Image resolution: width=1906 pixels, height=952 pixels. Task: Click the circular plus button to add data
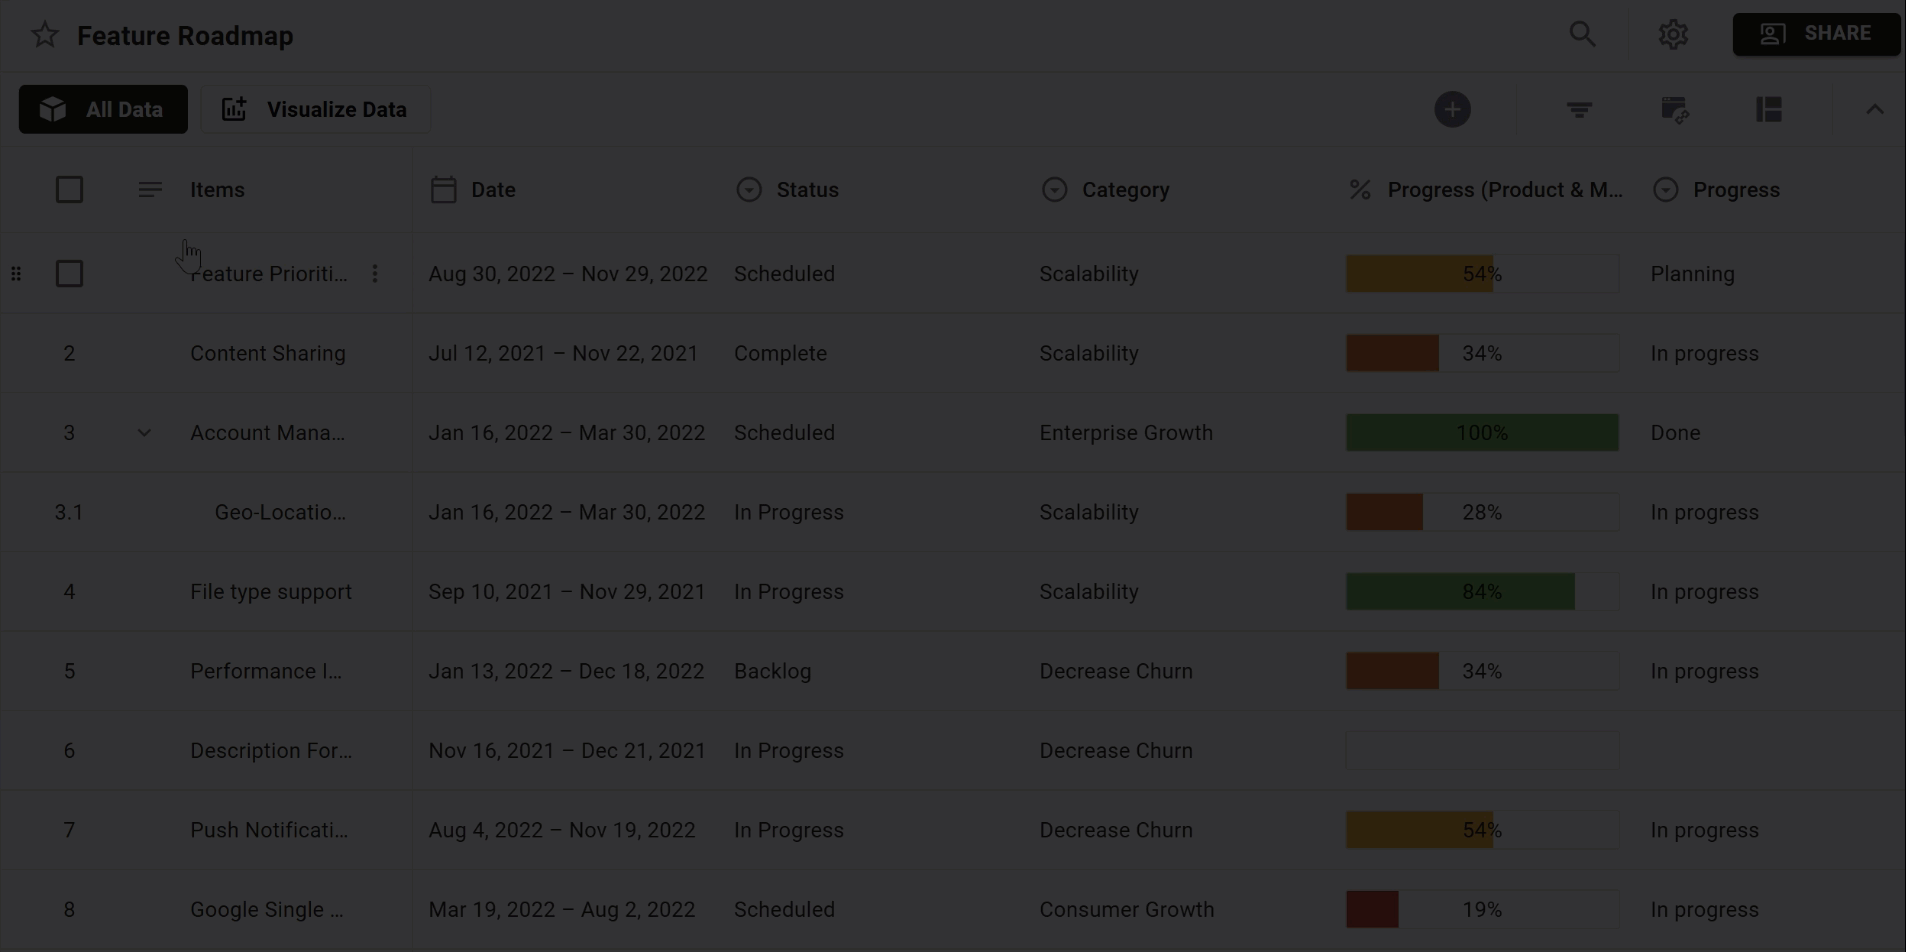1453,109
